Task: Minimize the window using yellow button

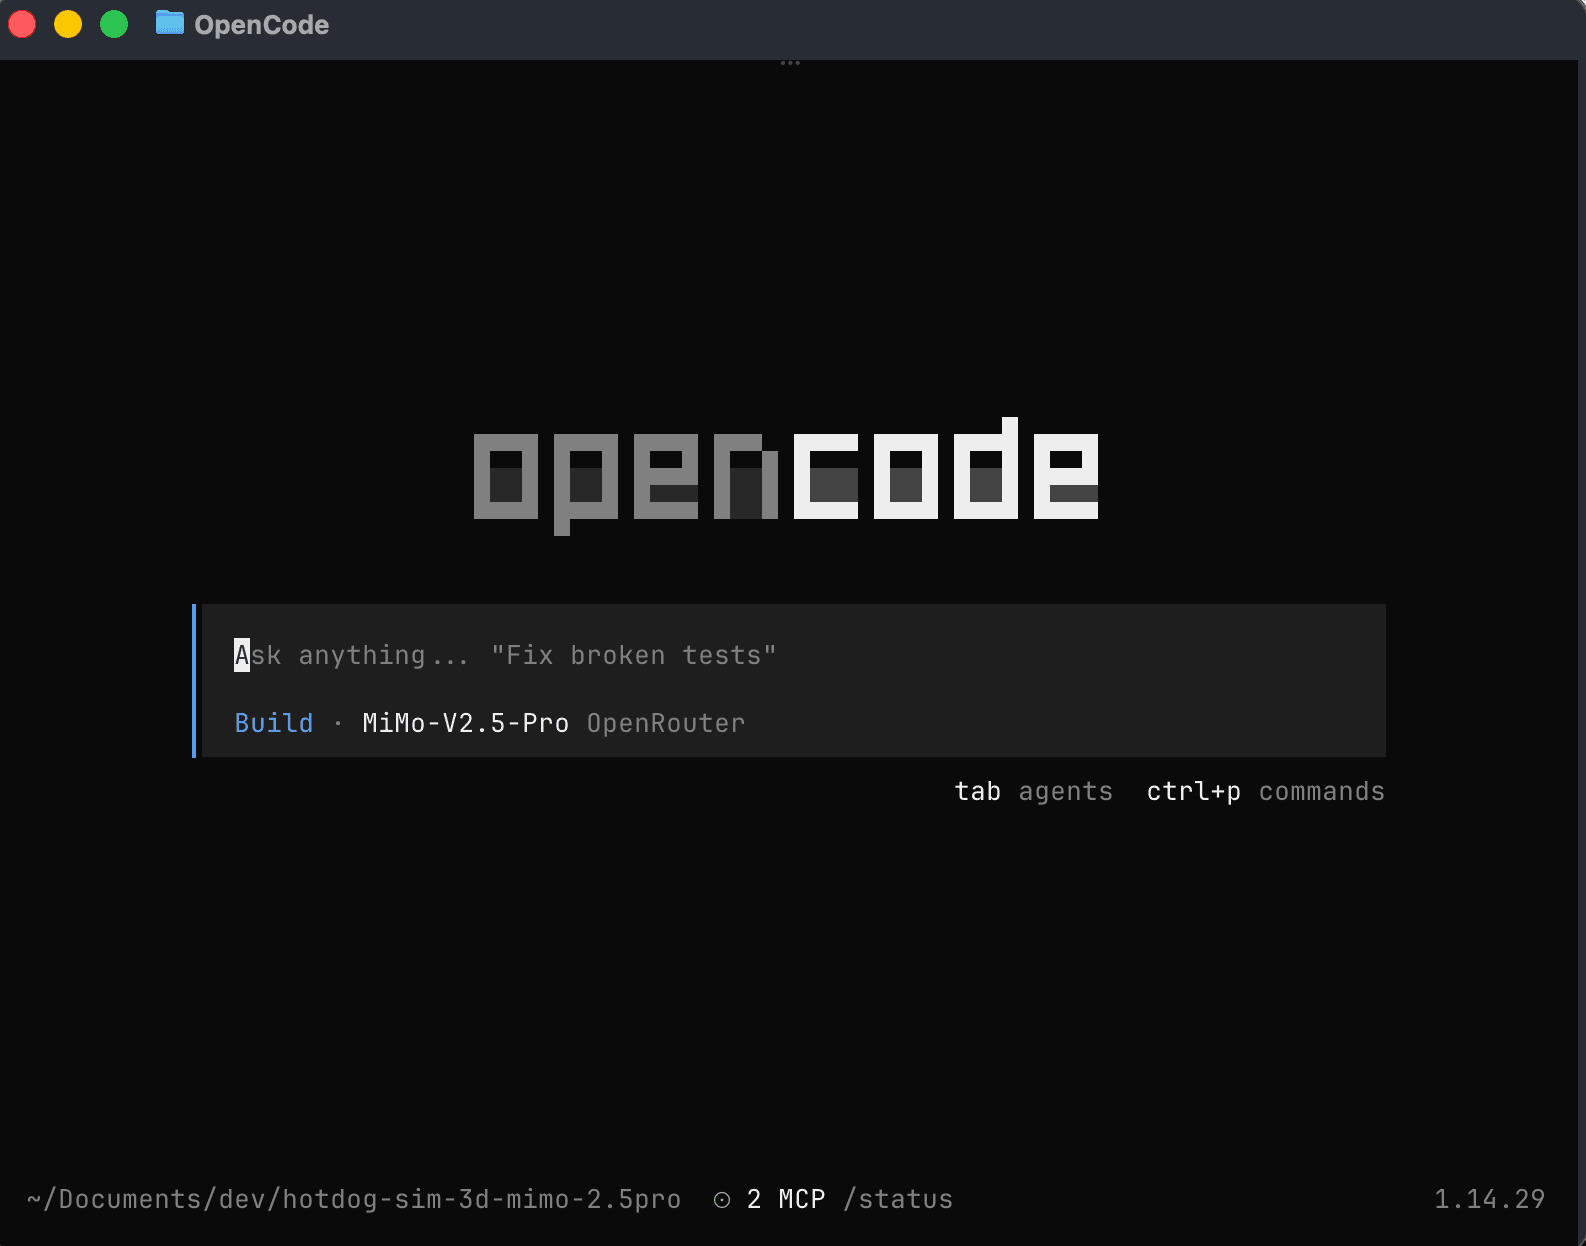Action: 68,24
